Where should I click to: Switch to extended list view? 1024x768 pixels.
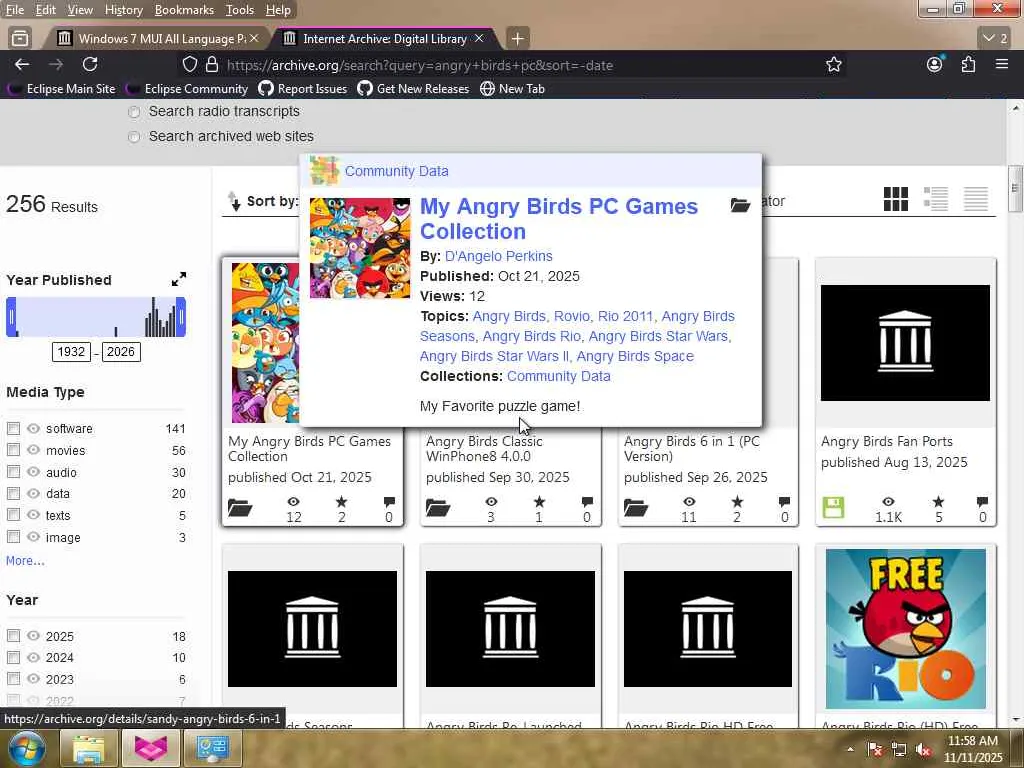(936, 199)
